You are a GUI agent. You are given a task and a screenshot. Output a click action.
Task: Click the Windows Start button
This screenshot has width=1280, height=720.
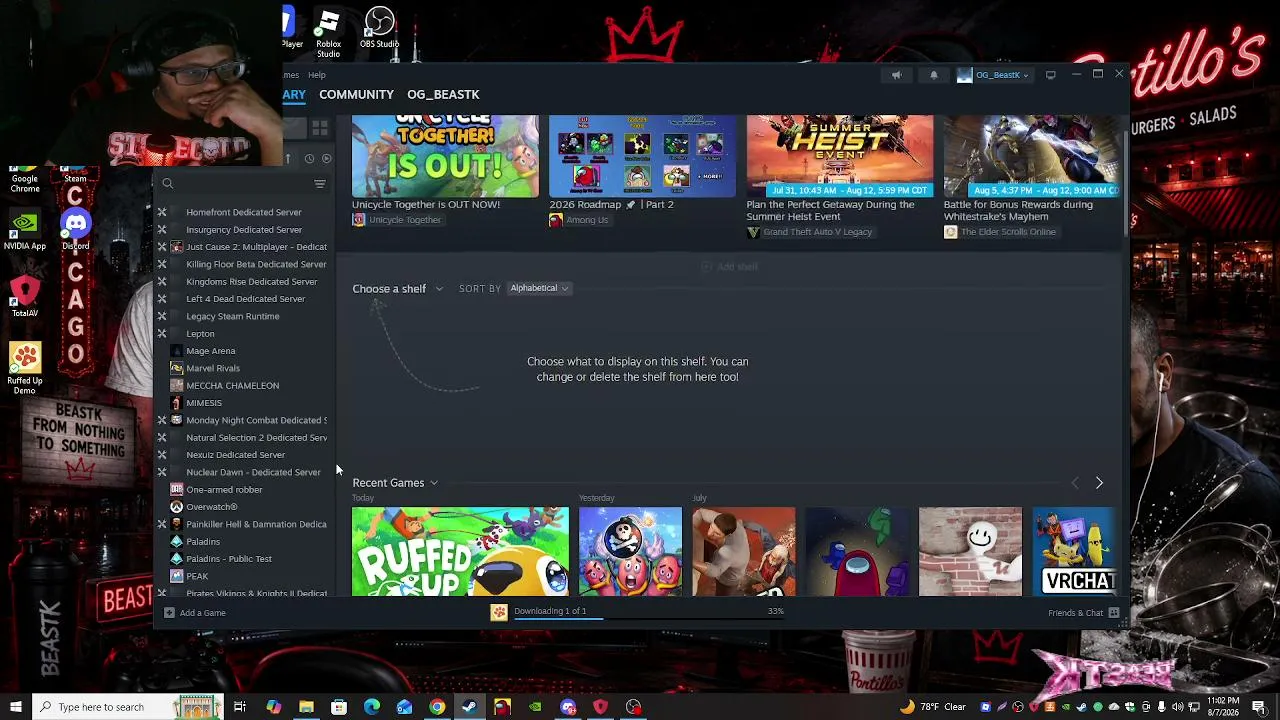coord(15,707)
